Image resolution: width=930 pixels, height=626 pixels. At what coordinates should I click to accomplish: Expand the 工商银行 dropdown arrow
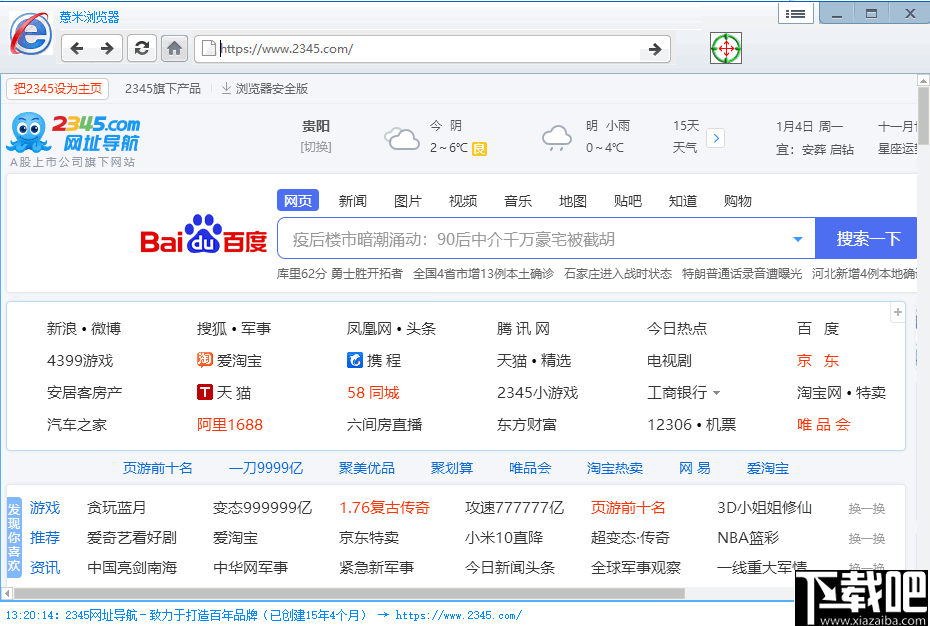point(718,392)
